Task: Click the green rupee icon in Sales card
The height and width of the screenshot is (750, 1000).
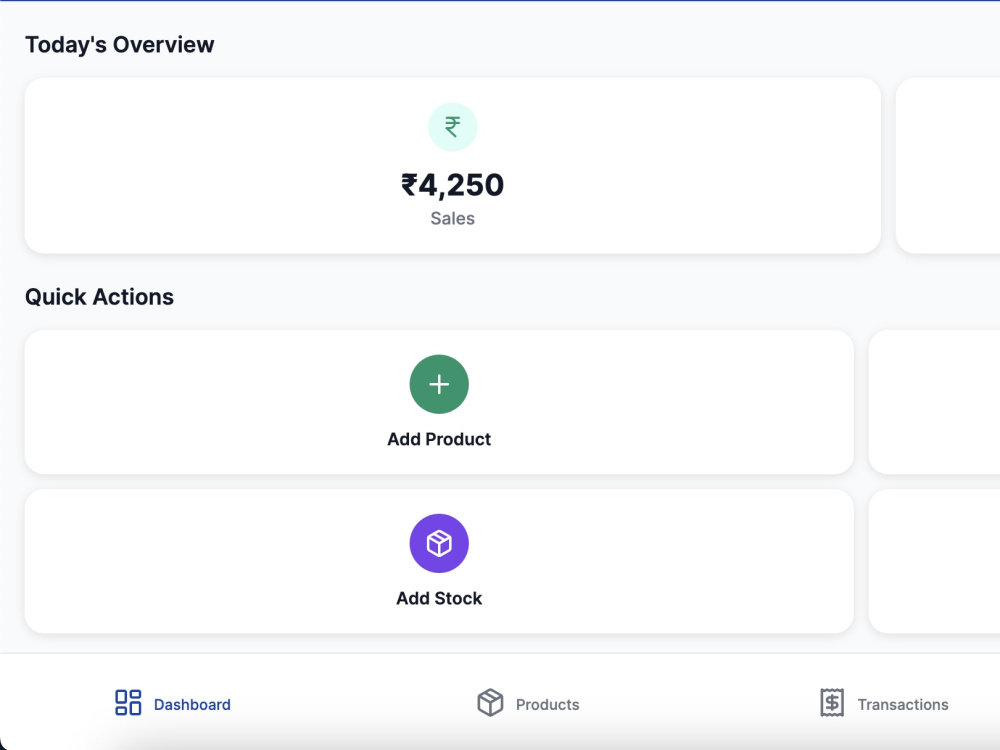Action: pyautogui.click(x=452, y=127)
